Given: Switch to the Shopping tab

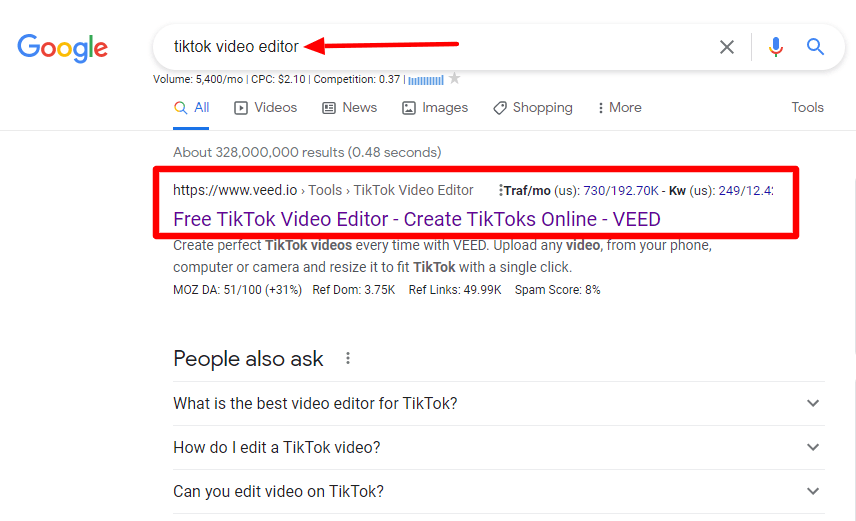Looking at the screenshot, I should 533,108.
